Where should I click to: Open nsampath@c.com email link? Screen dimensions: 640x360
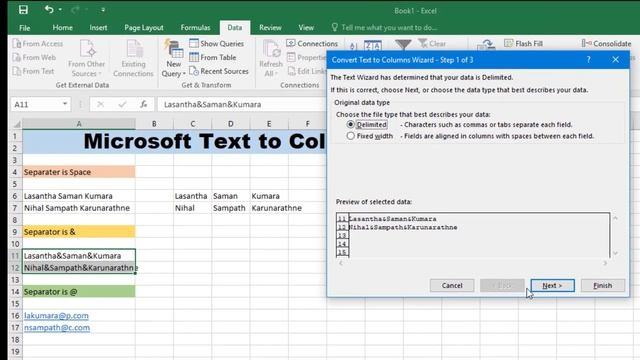point(57,327)
